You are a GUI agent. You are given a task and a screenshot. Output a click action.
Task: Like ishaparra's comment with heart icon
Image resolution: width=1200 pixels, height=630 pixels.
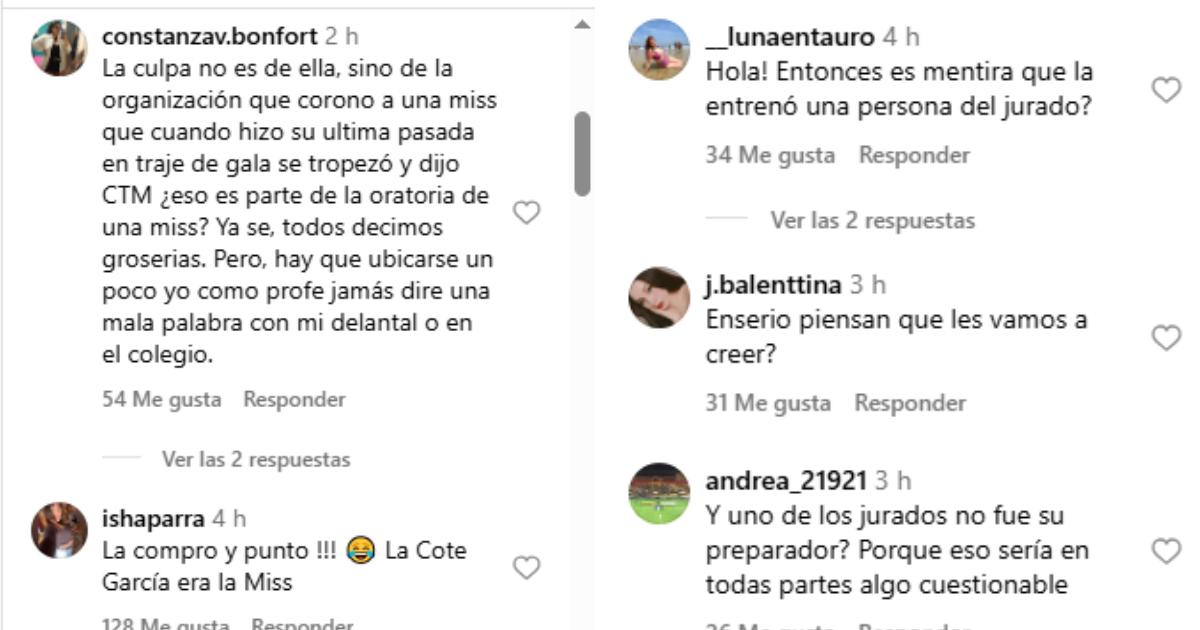coord(526,567)
